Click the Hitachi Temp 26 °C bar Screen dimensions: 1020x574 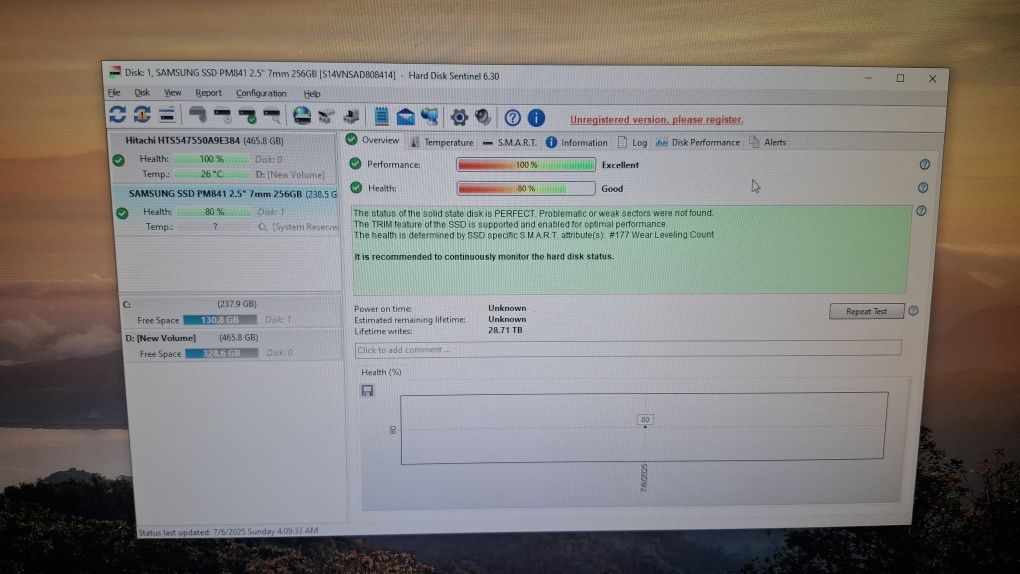pyautogui.click(x=211, y=174)
